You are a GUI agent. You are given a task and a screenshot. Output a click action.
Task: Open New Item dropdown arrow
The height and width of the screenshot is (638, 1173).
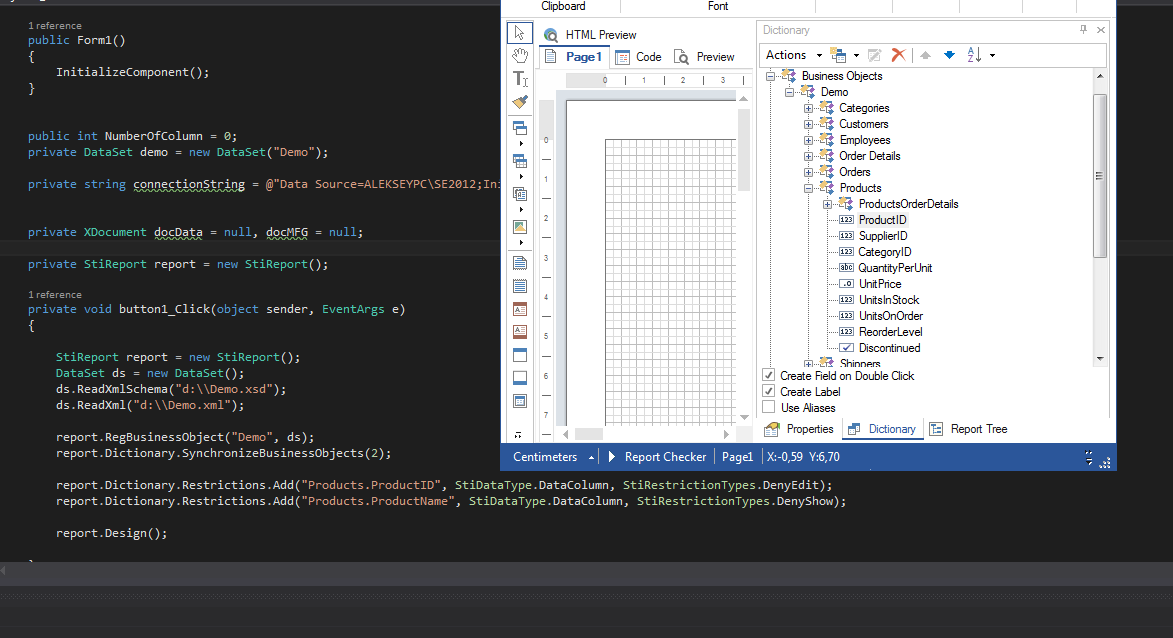857,55
